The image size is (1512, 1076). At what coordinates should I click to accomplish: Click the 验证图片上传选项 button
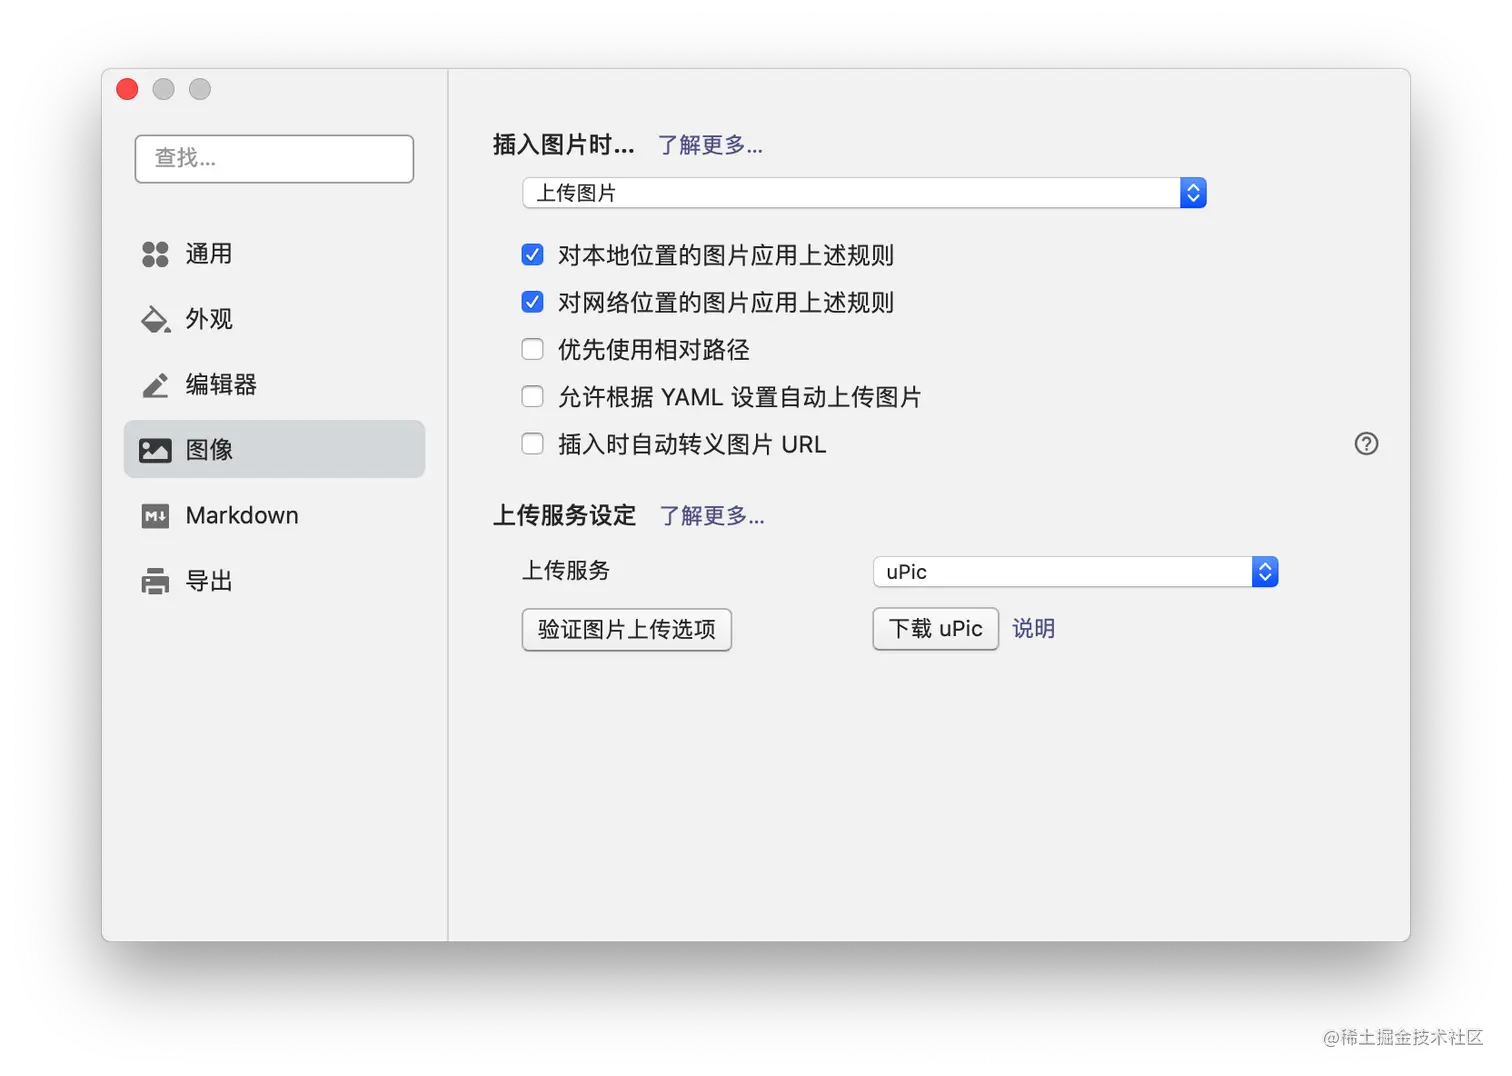[627, 629]
